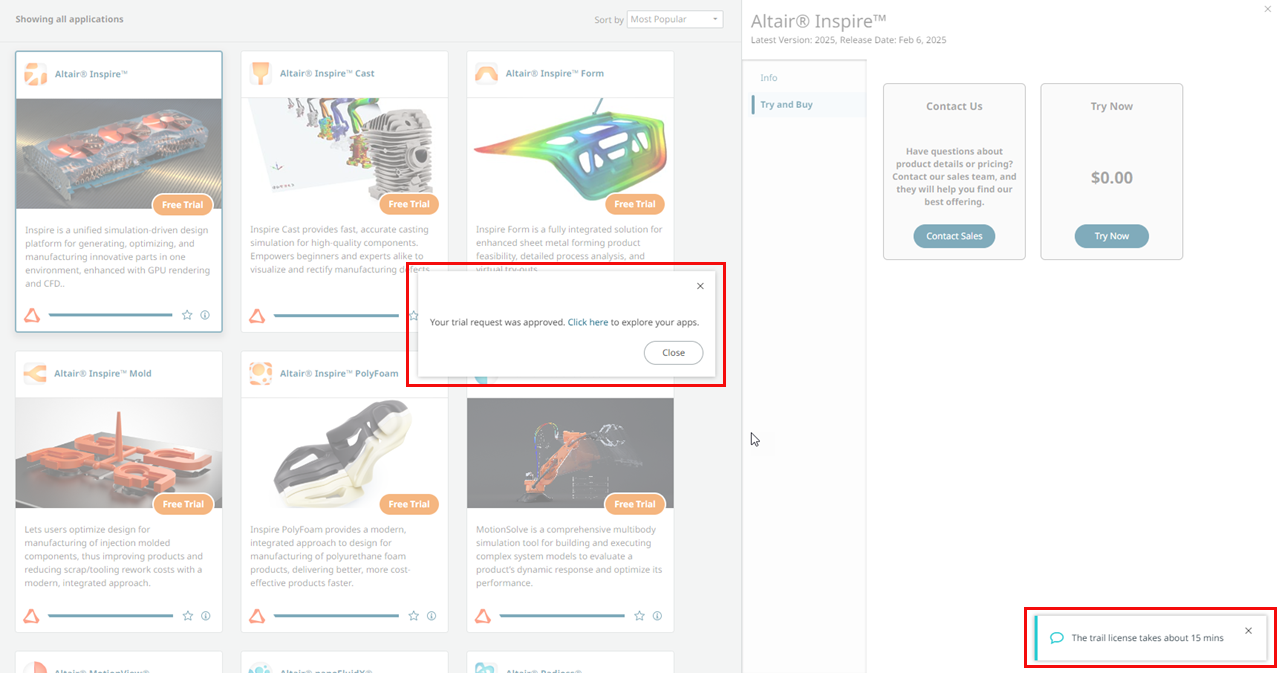Open the Altair Inspire PolyFoam title

(339, 374)
